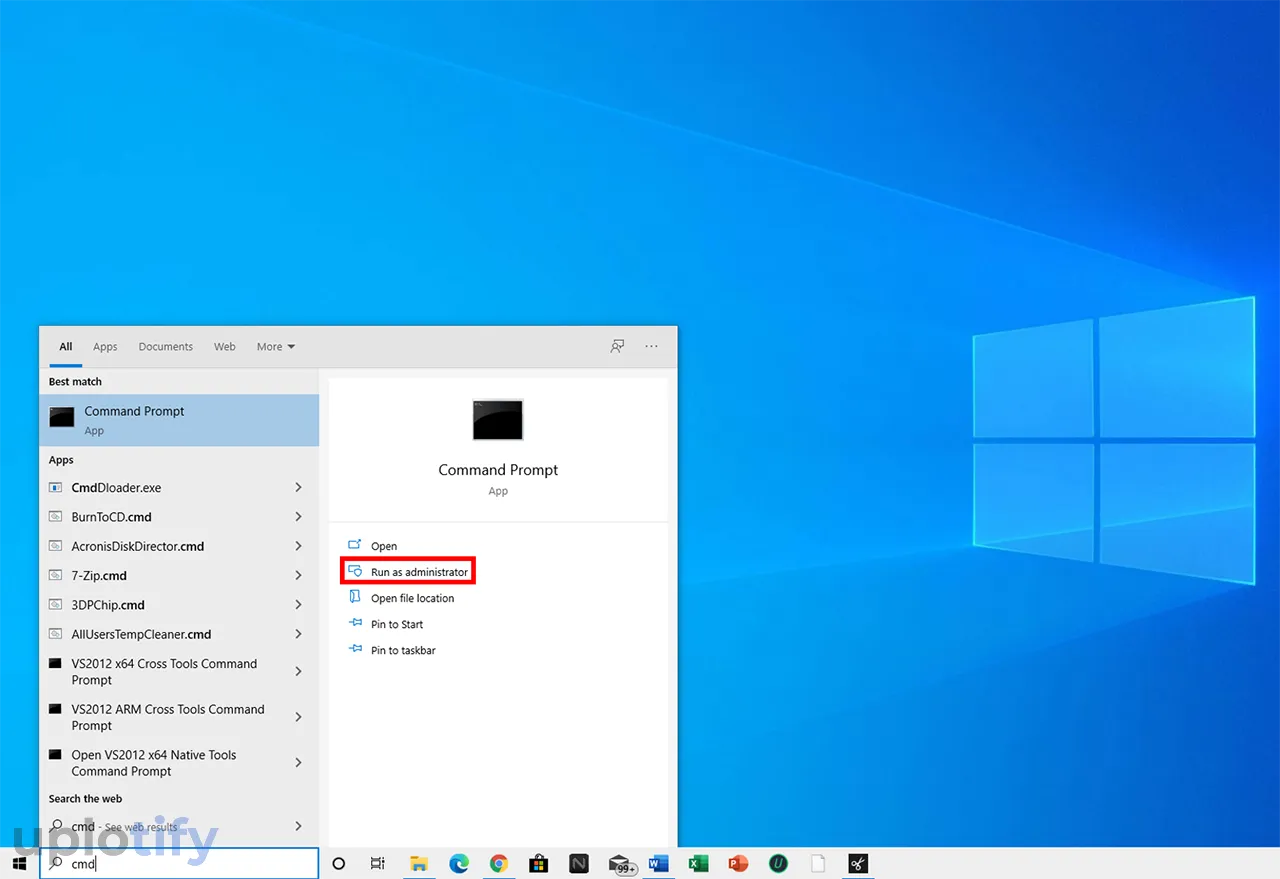Expand the arrow next to 3DPChip.cmd
The image size is (1280, 879).
[x=298, y=604]
